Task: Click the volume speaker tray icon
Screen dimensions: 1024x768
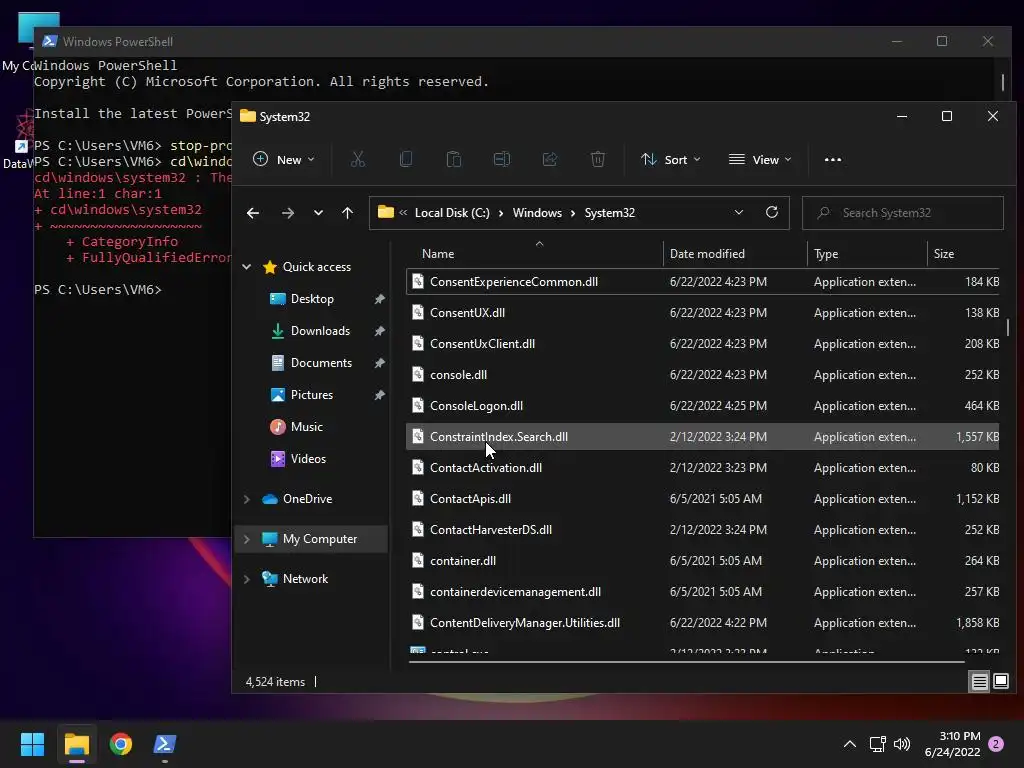Action: 902,744
